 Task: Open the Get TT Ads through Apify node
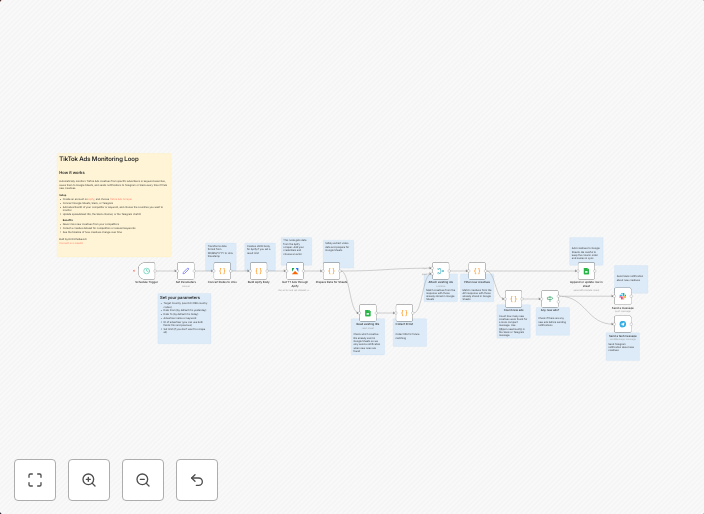[x=295, y=271]
